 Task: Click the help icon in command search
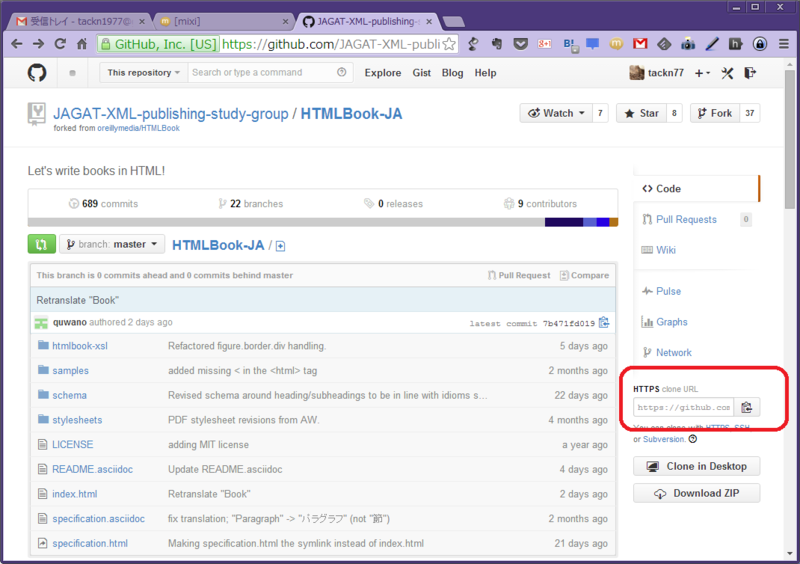(x=341, y=72)
